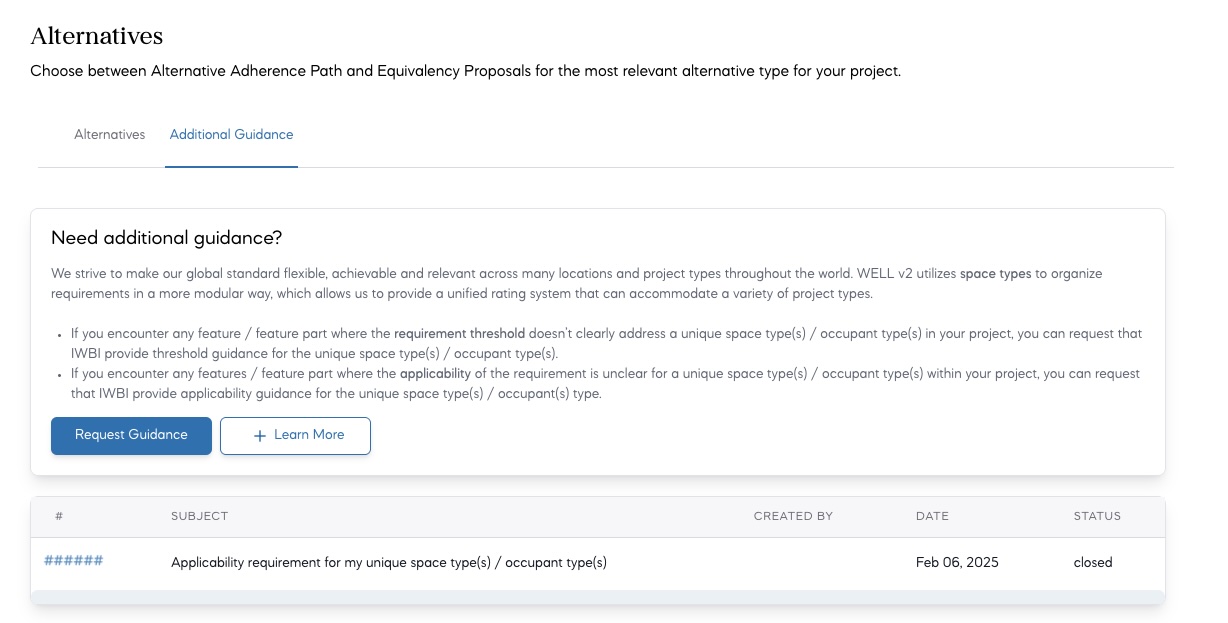Click the Need additional guidance? heading
Viewport: 1228px width, 623px height.
click(166, 238)
